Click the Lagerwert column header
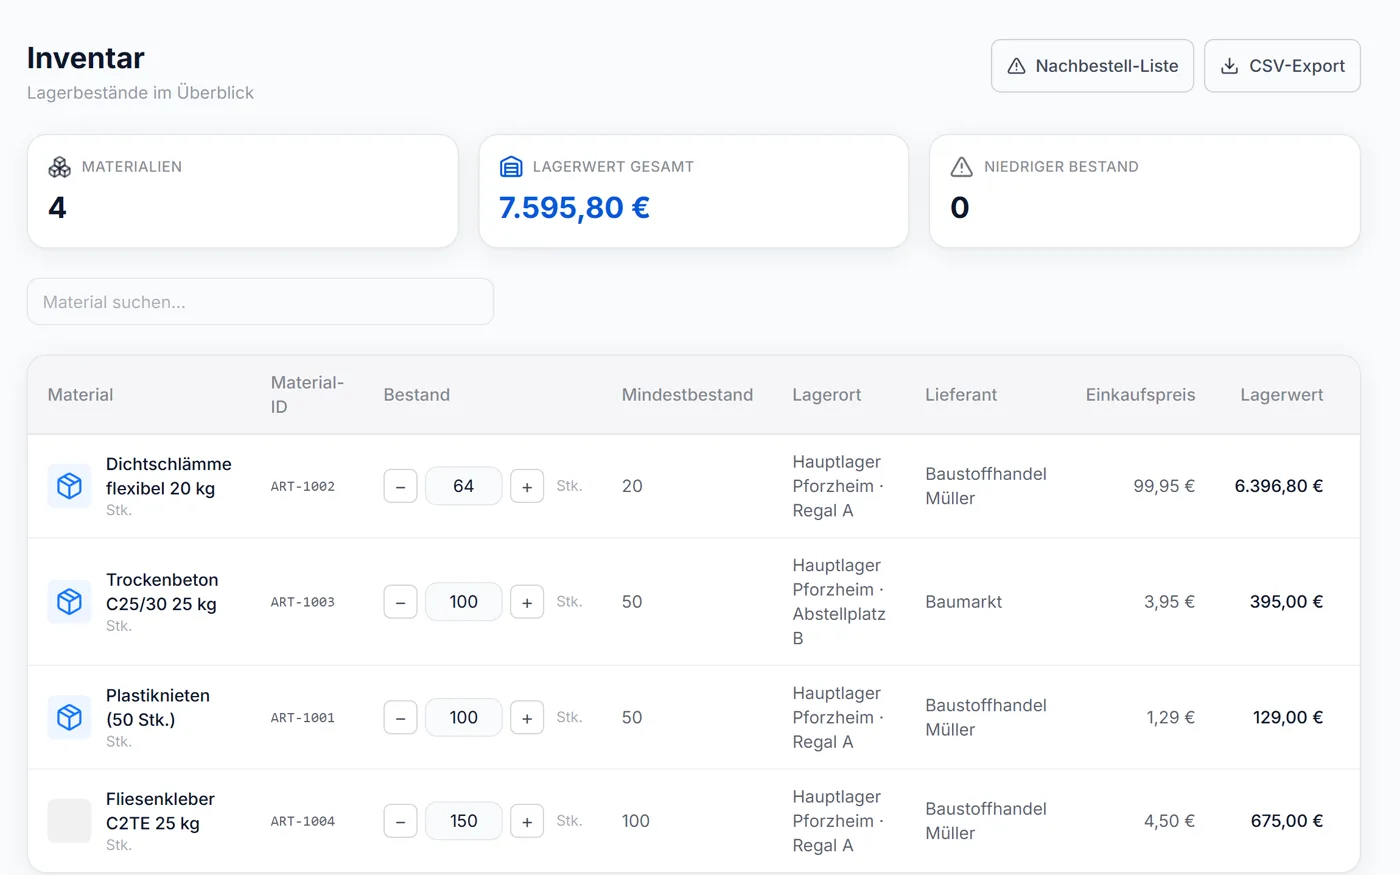 coord(1281,395)
